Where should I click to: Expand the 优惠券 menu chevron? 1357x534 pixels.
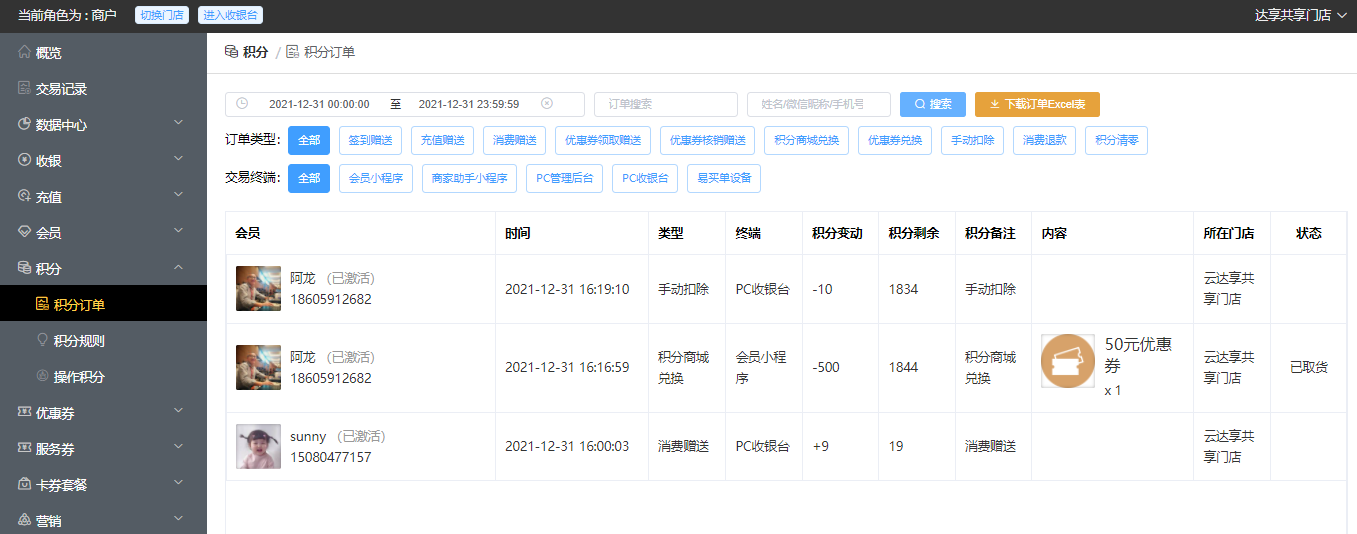pos(178,412)
